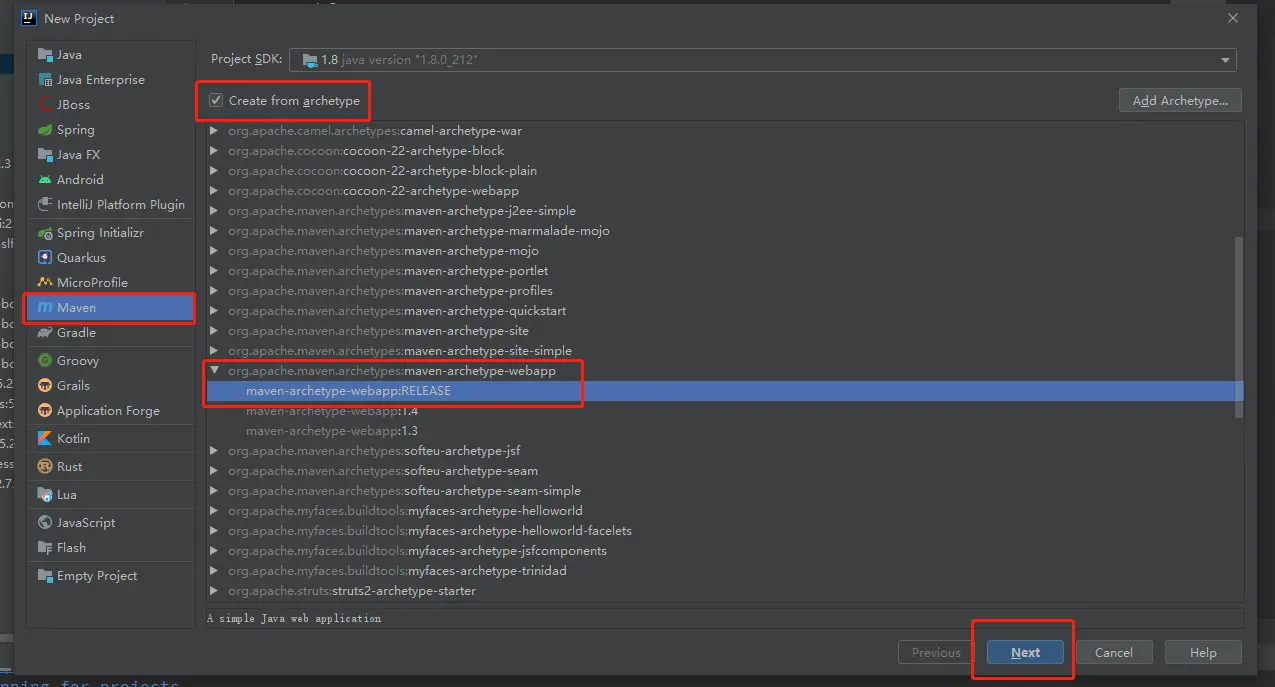Expand maven-archetype-j2ee-simple node
Viewport: 1275px width, 687px height.
click(213, 211)
